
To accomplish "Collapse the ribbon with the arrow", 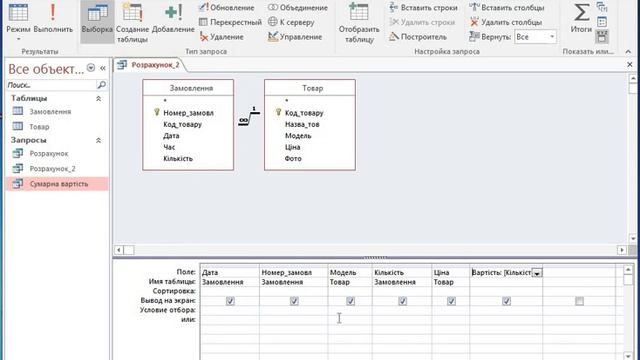I will (628, 51).
